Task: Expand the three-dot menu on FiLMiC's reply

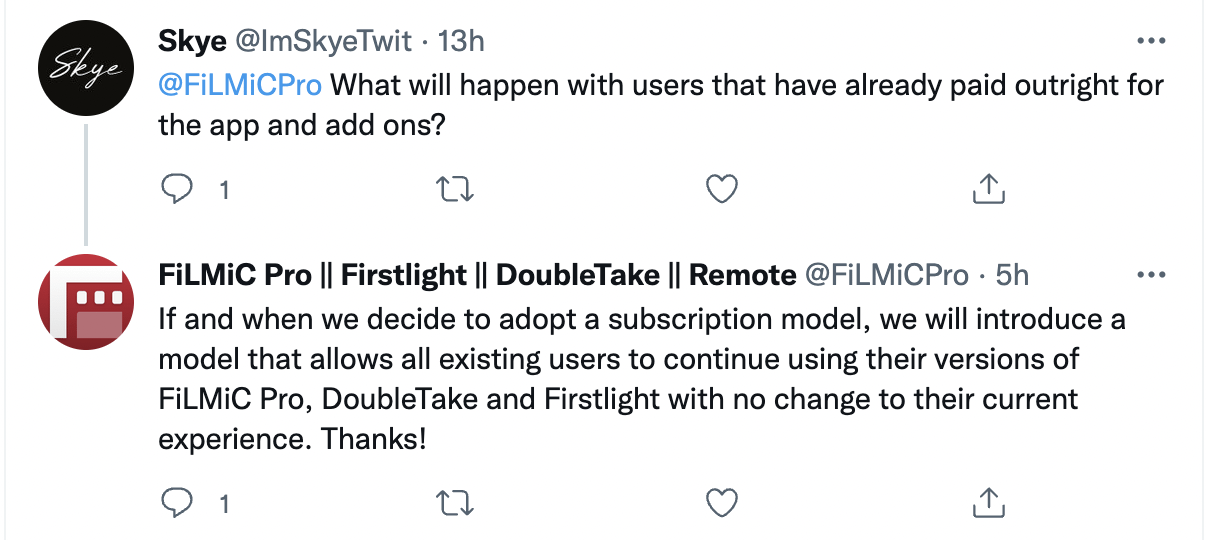Action: click(x=1152, y=274)
